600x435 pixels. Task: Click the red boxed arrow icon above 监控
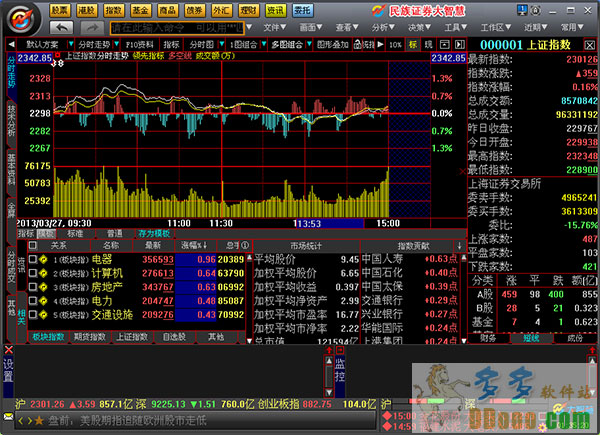(x=339, y=350)
